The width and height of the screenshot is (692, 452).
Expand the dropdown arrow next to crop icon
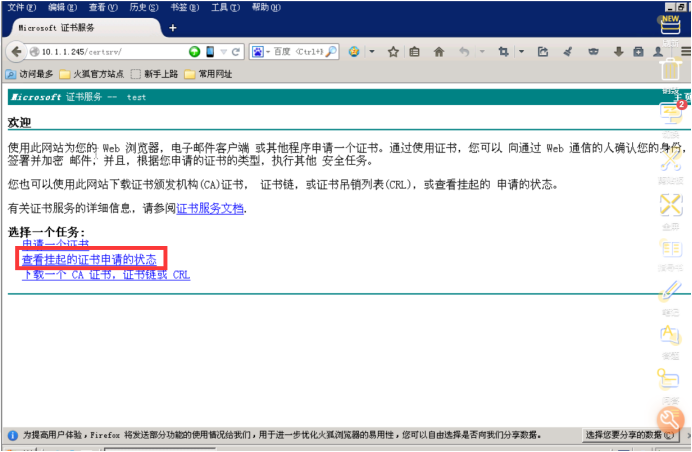[521, 52]
